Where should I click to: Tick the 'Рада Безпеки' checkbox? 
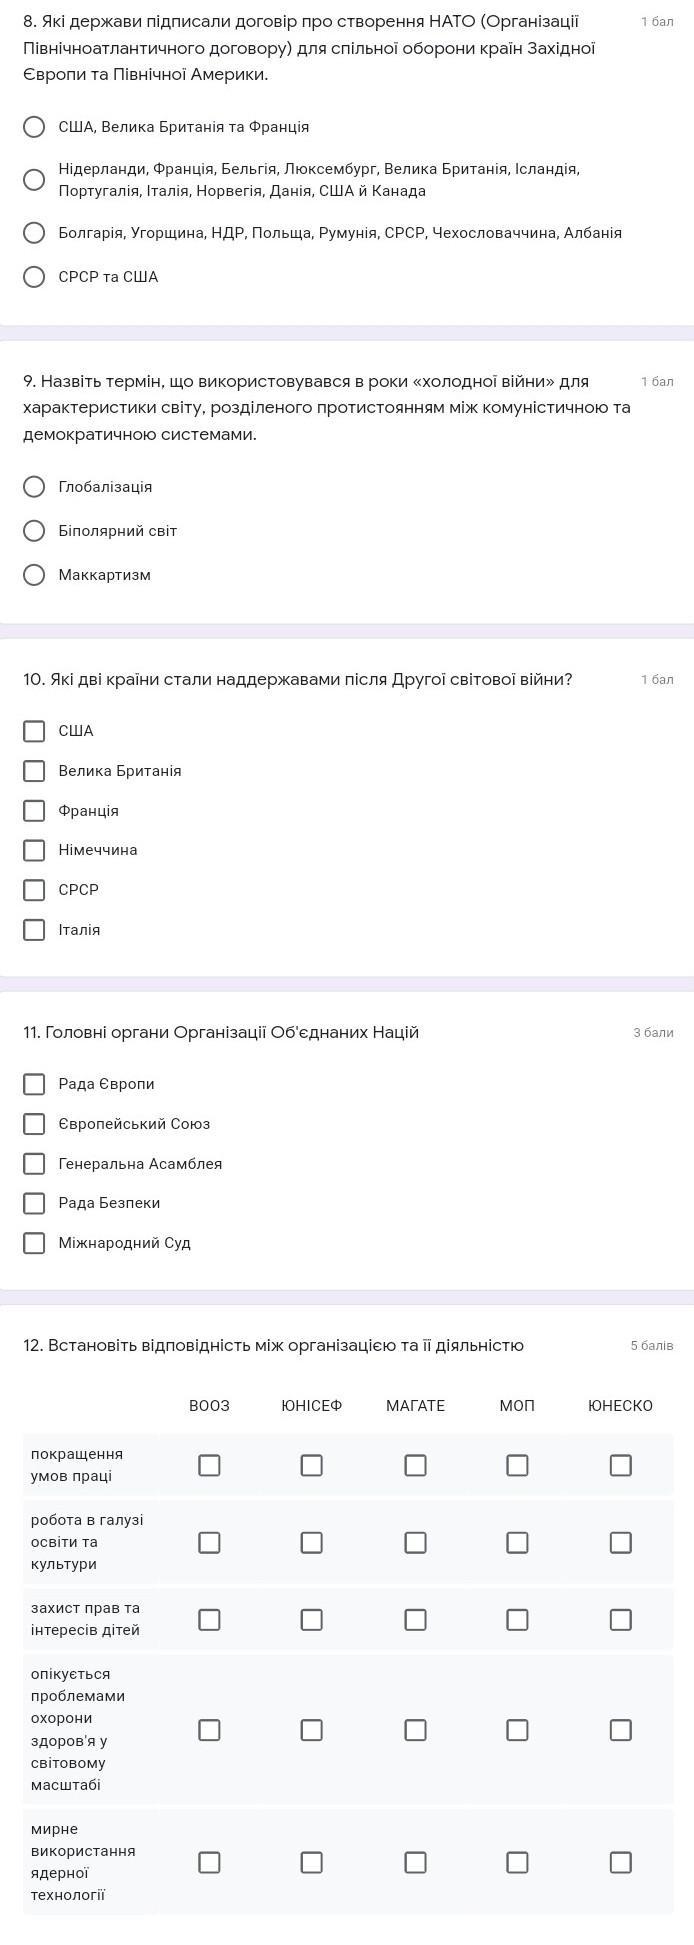[x=34, y=1203]
